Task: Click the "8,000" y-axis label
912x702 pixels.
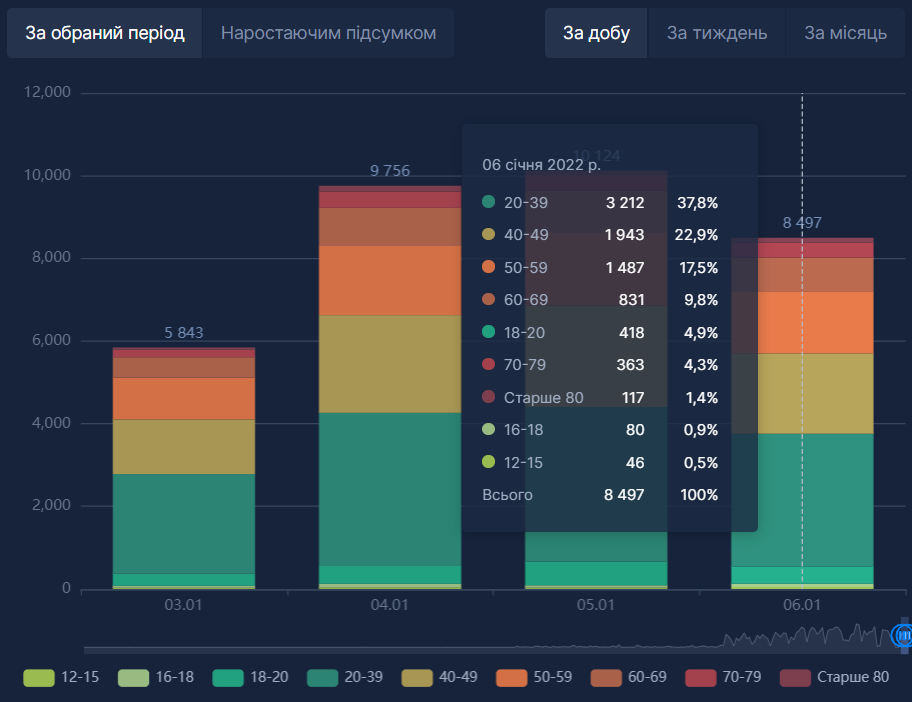Action: pos(51,258)
